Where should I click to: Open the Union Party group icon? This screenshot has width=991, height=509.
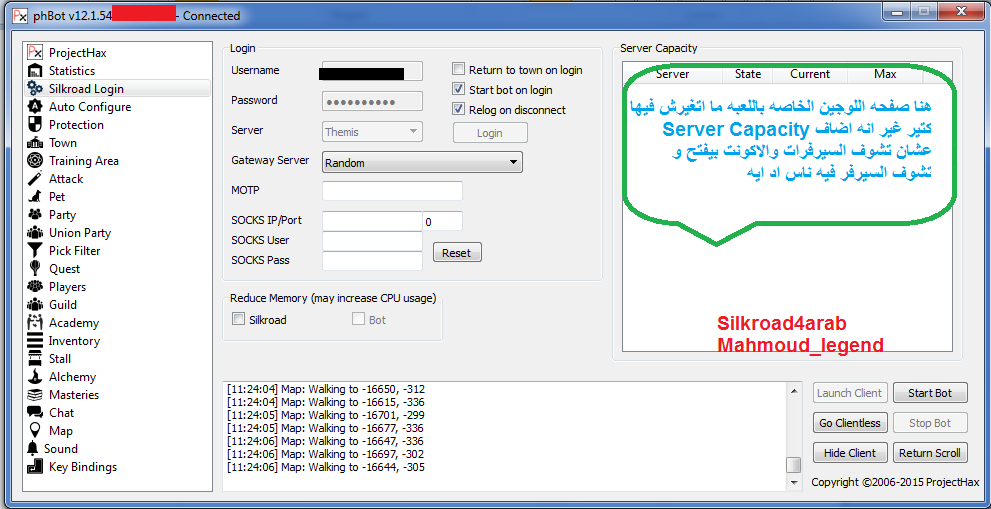[x=35, y=233]
